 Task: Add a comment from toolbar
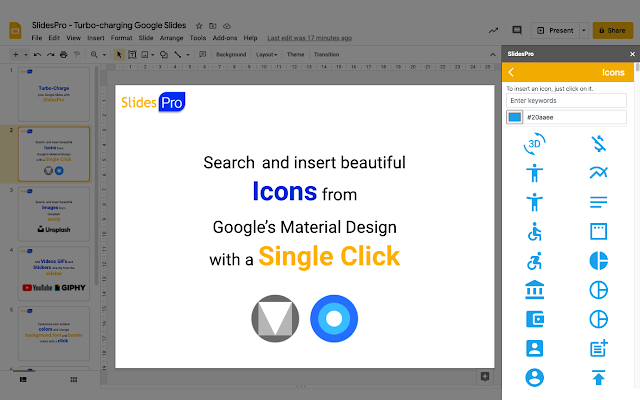point(202,54)
